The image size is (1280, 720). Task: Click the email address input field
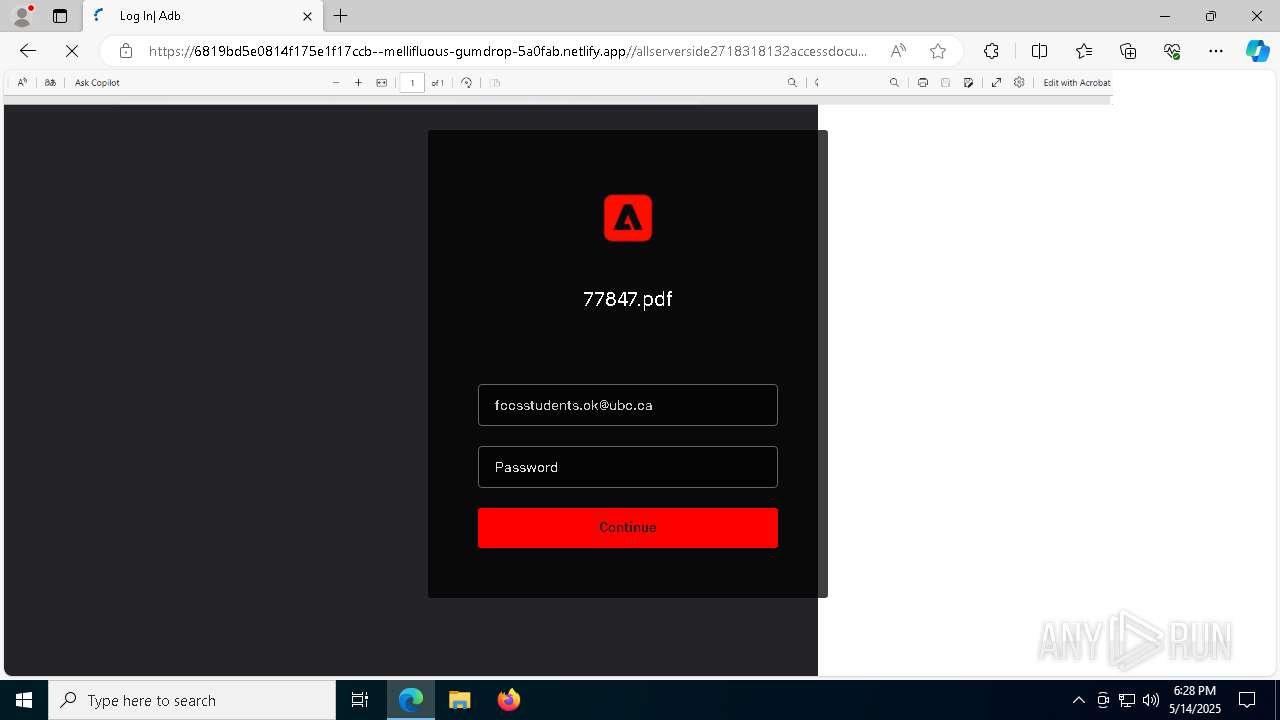coord(628,405)
